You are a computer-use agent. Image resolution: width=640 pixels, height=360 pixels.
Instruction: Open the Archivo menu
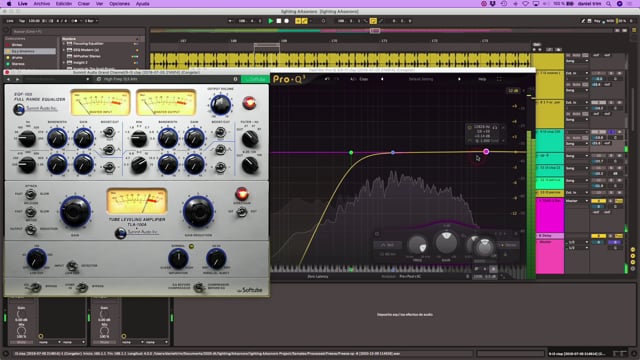tap(42, 4)
